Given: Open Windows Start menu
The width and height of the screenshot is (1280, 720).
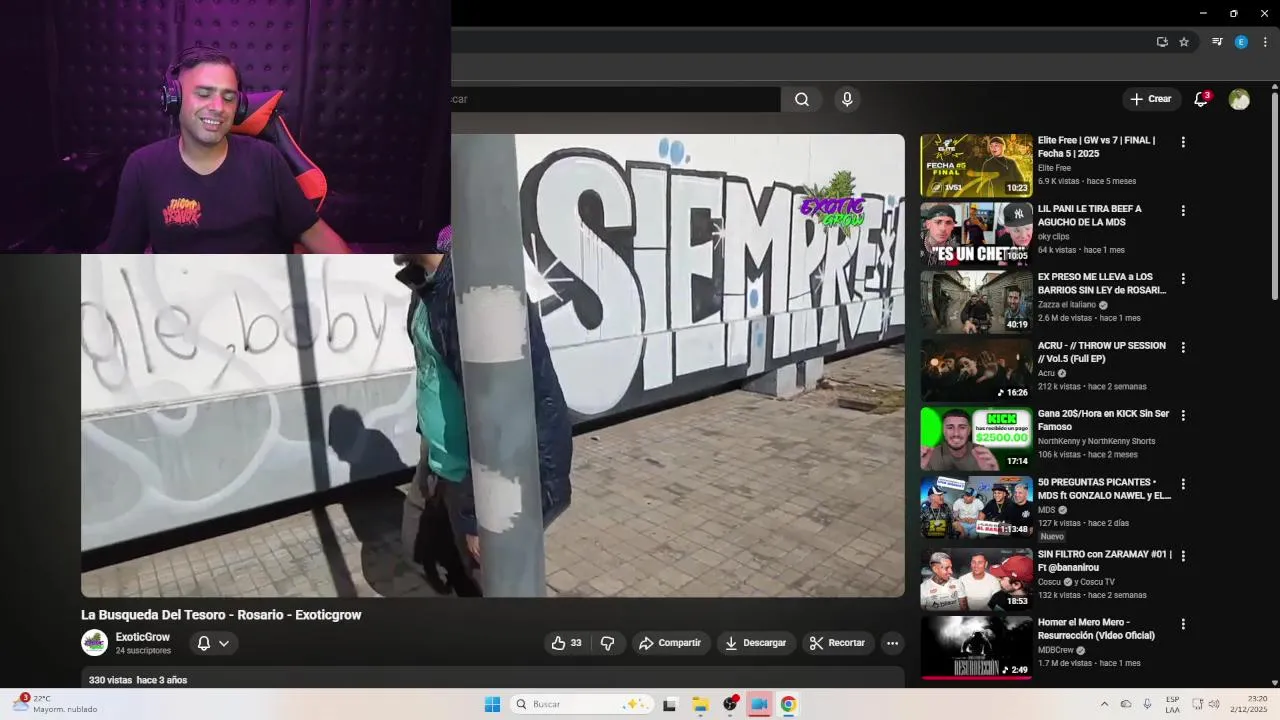Looking at the screenshot, I should click(492, 704).
